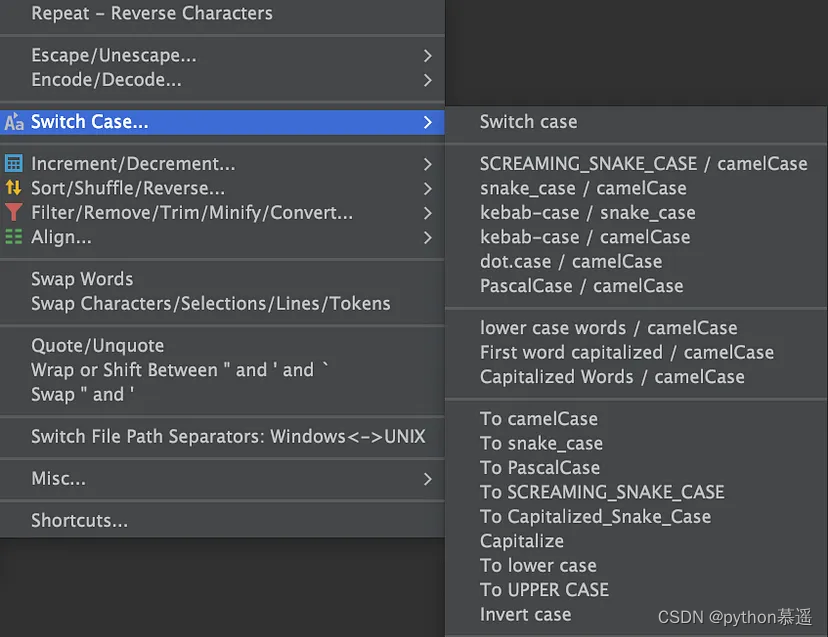The height and width of the screenshot is (637, 828).
Task: Expand the Escape/Unescape submenu arrow
Action: (x=427, y=56)
